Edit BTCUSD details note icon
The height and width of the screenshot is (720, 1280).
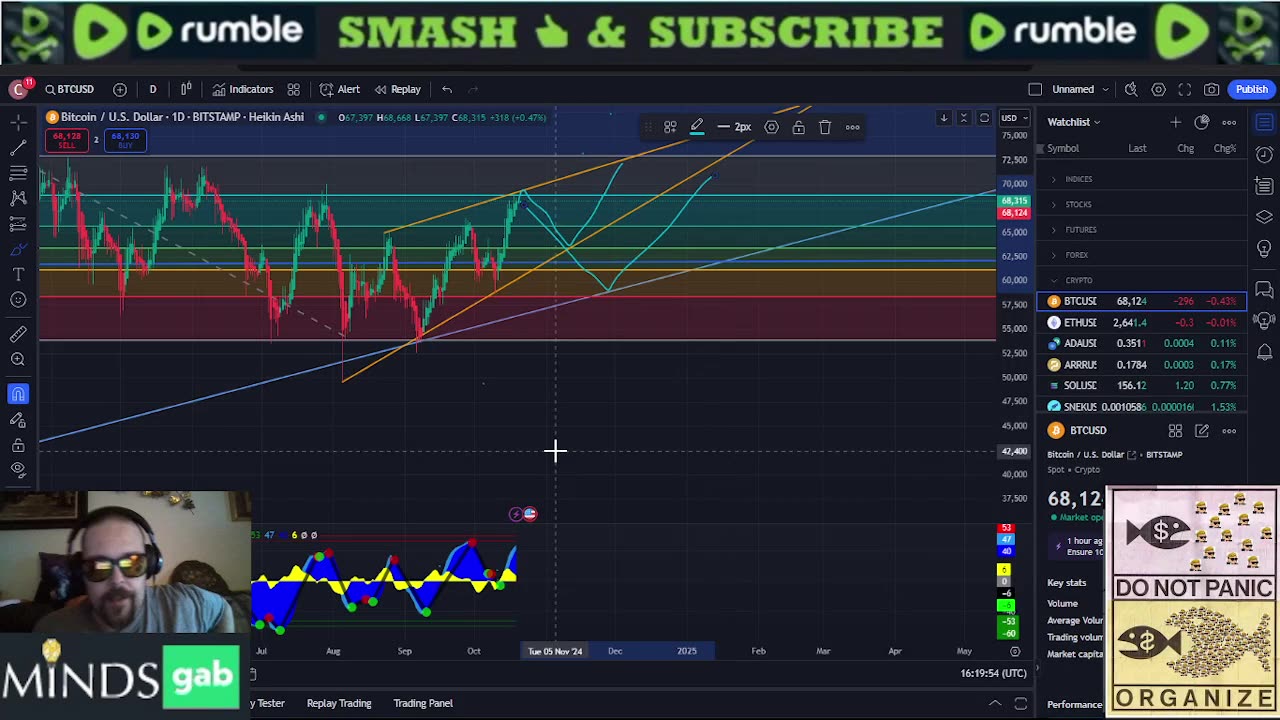click(1202, 431)
